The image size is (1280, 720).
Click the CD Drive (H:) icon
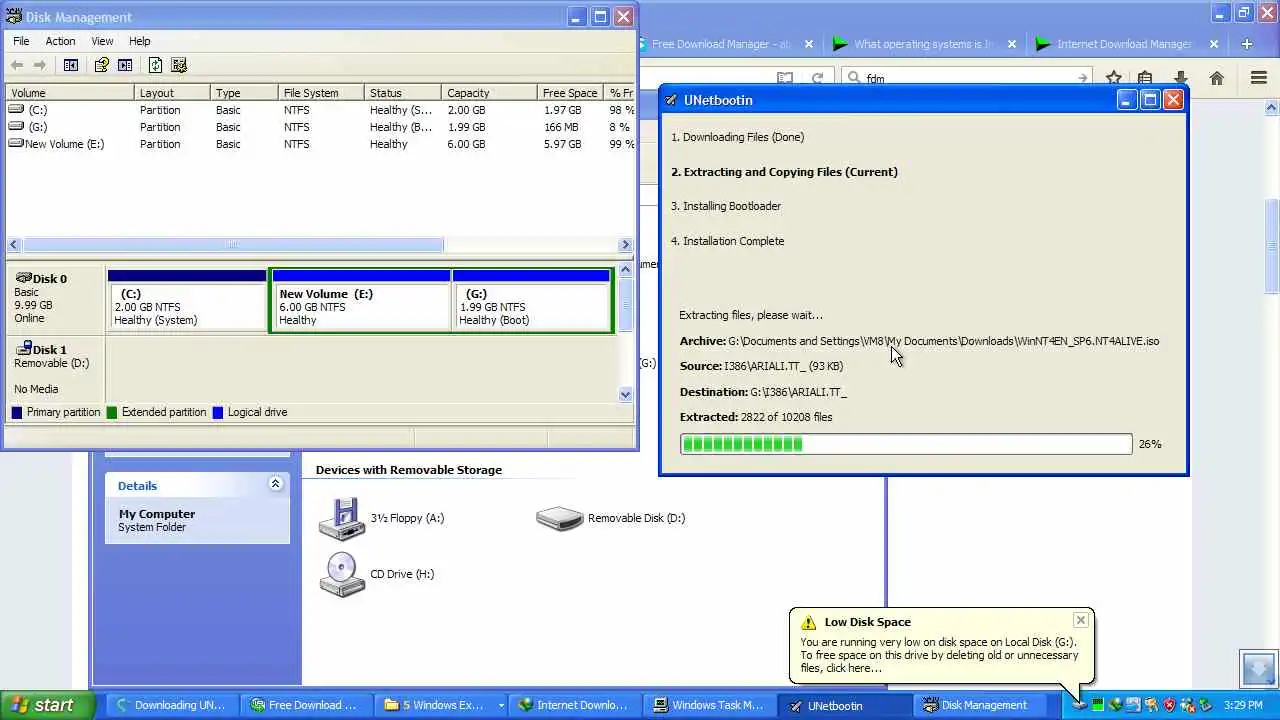tap(342, 574)
